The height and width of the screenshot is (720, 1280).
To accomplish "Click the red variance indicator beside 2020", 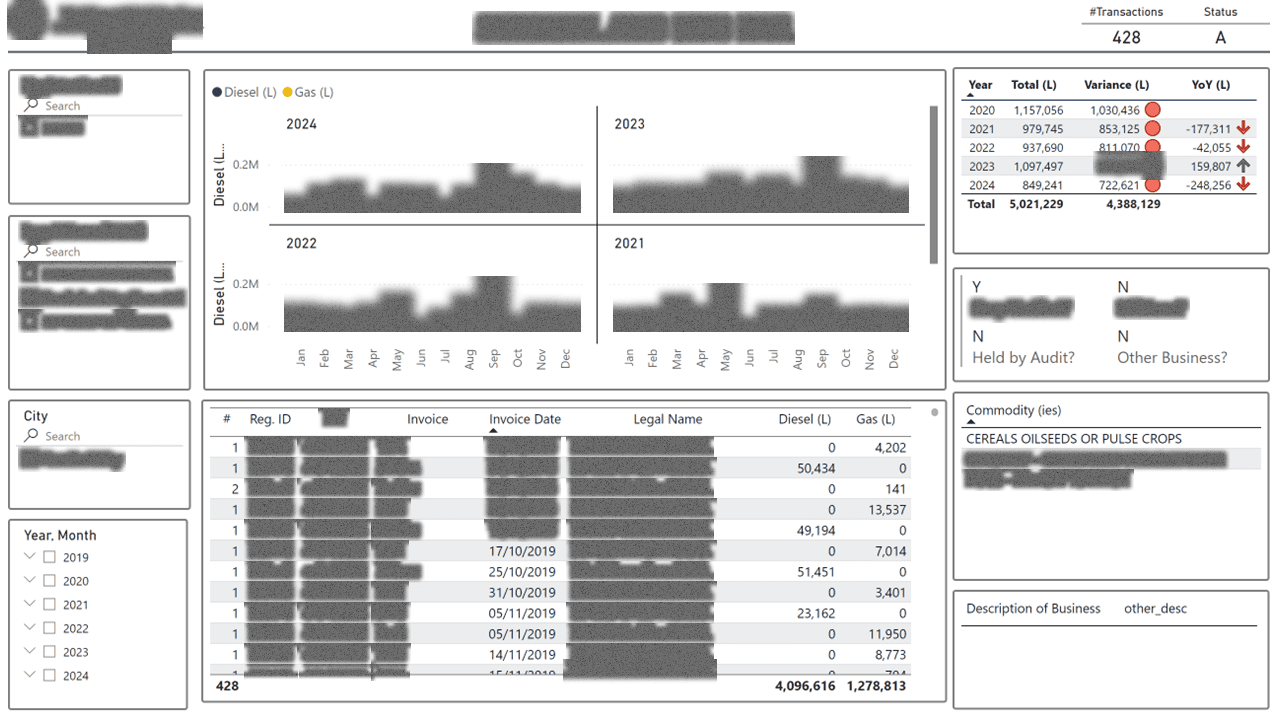I will [1153, 109].
